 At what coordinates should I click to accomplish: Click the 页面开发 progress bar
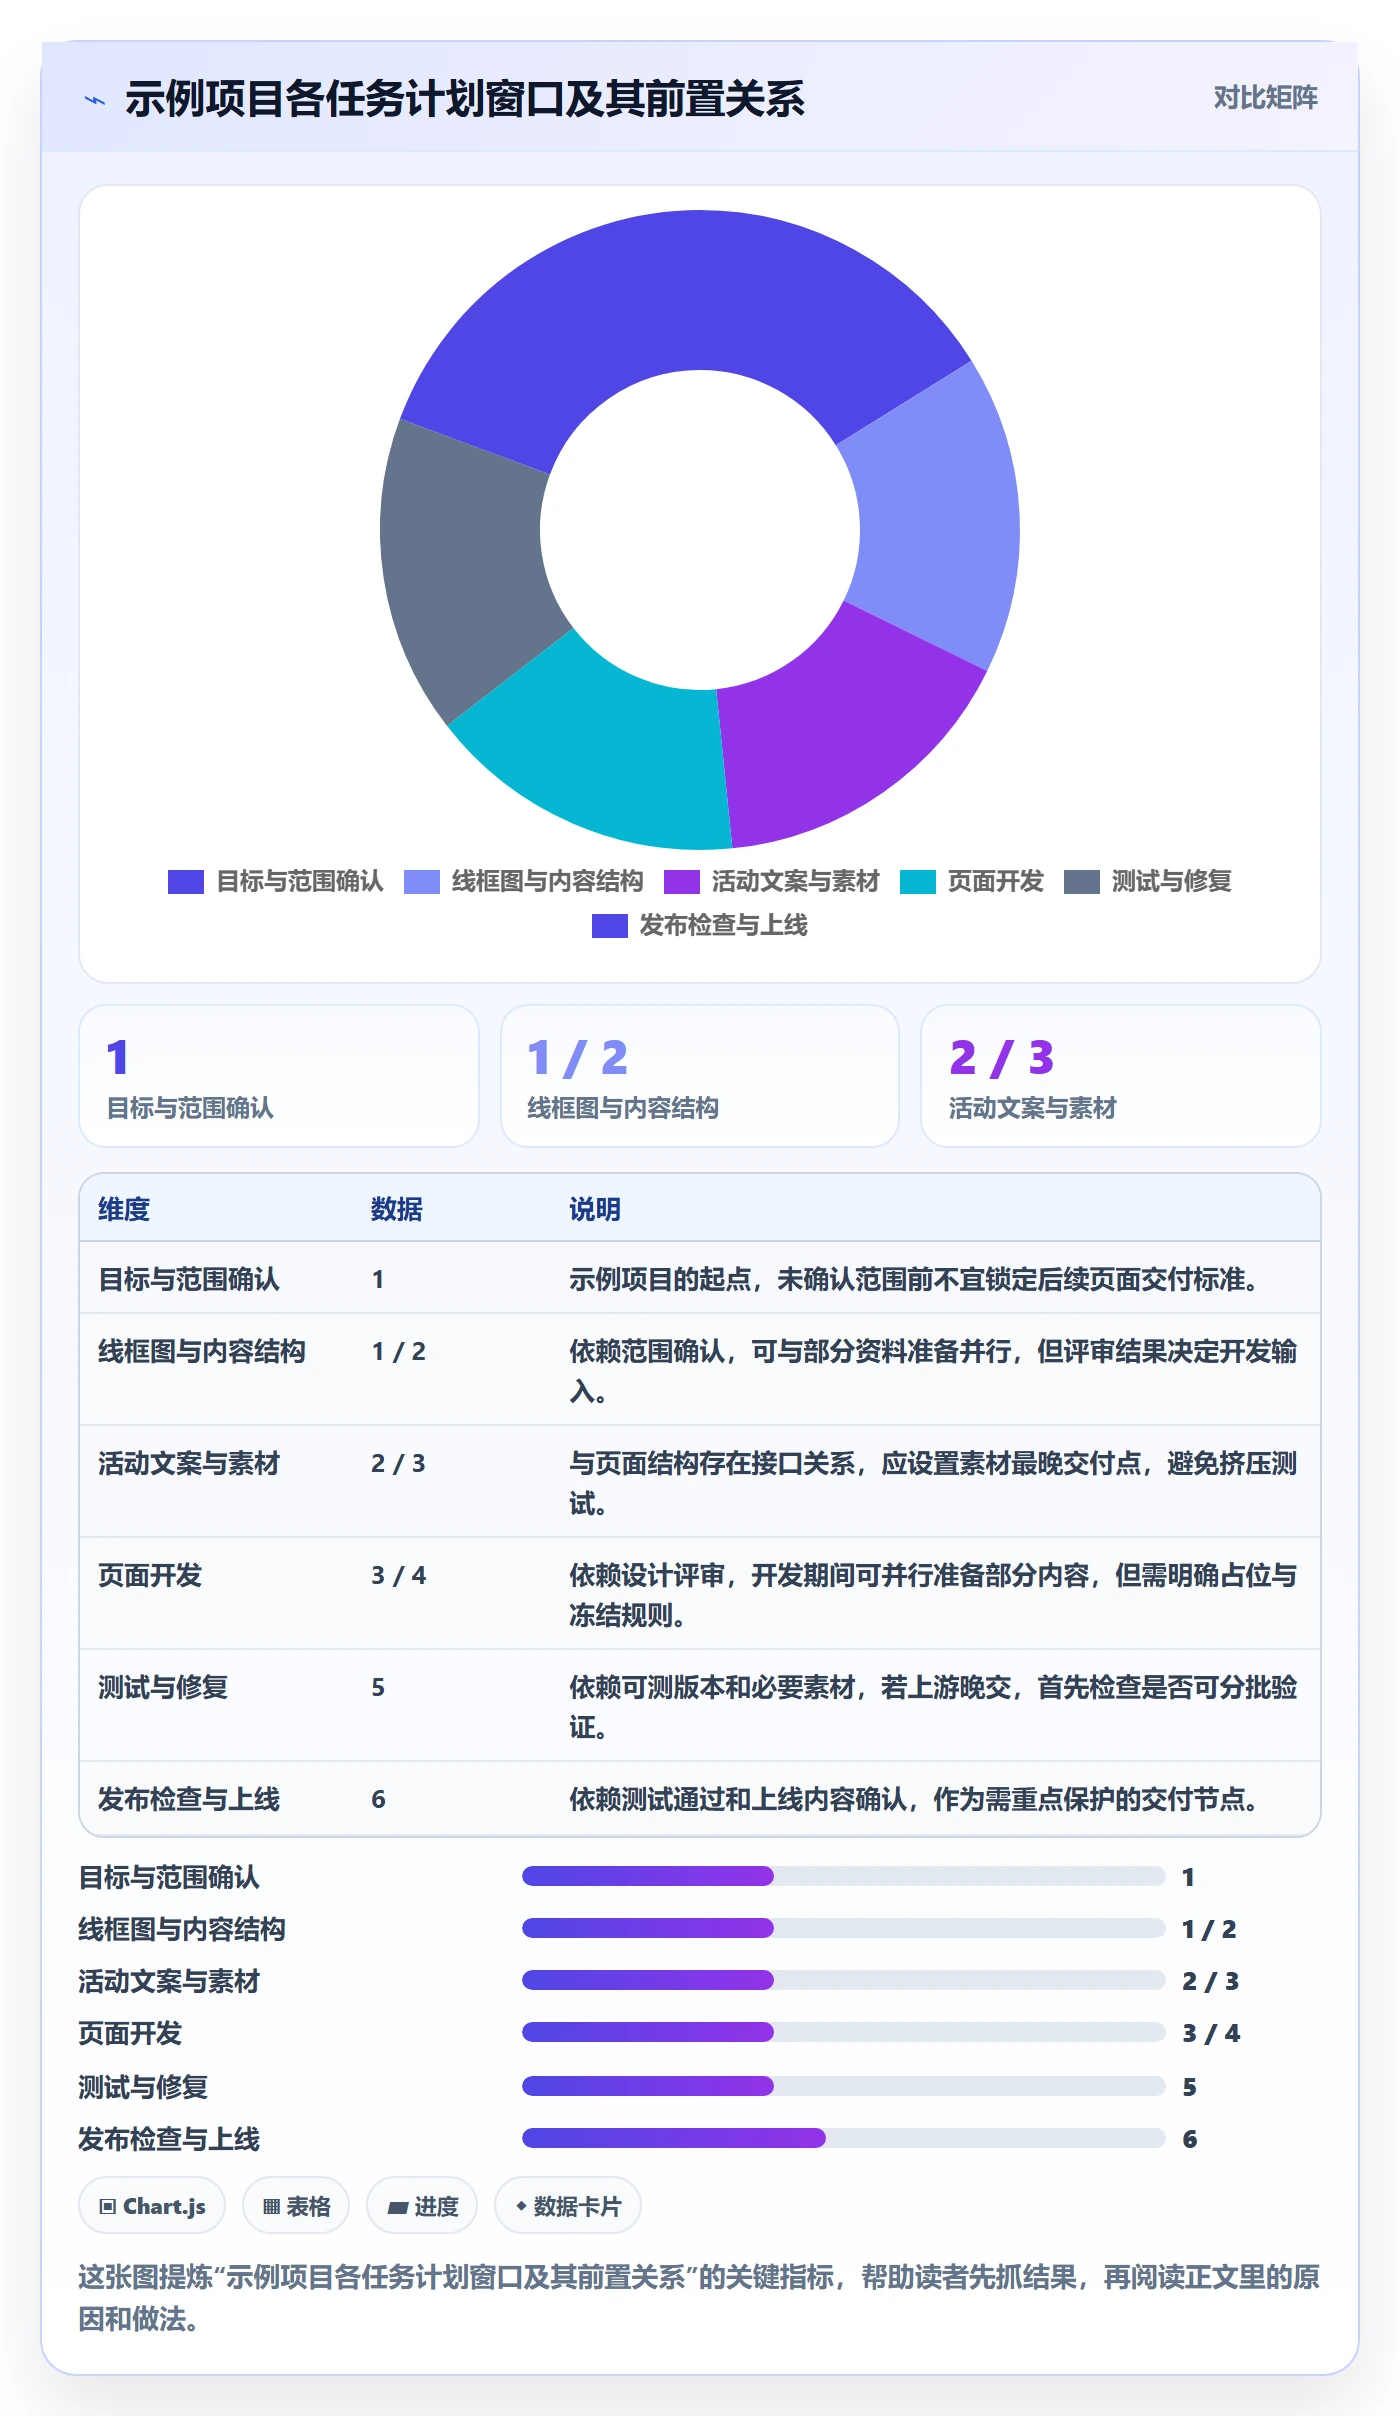click(844, 2032)
